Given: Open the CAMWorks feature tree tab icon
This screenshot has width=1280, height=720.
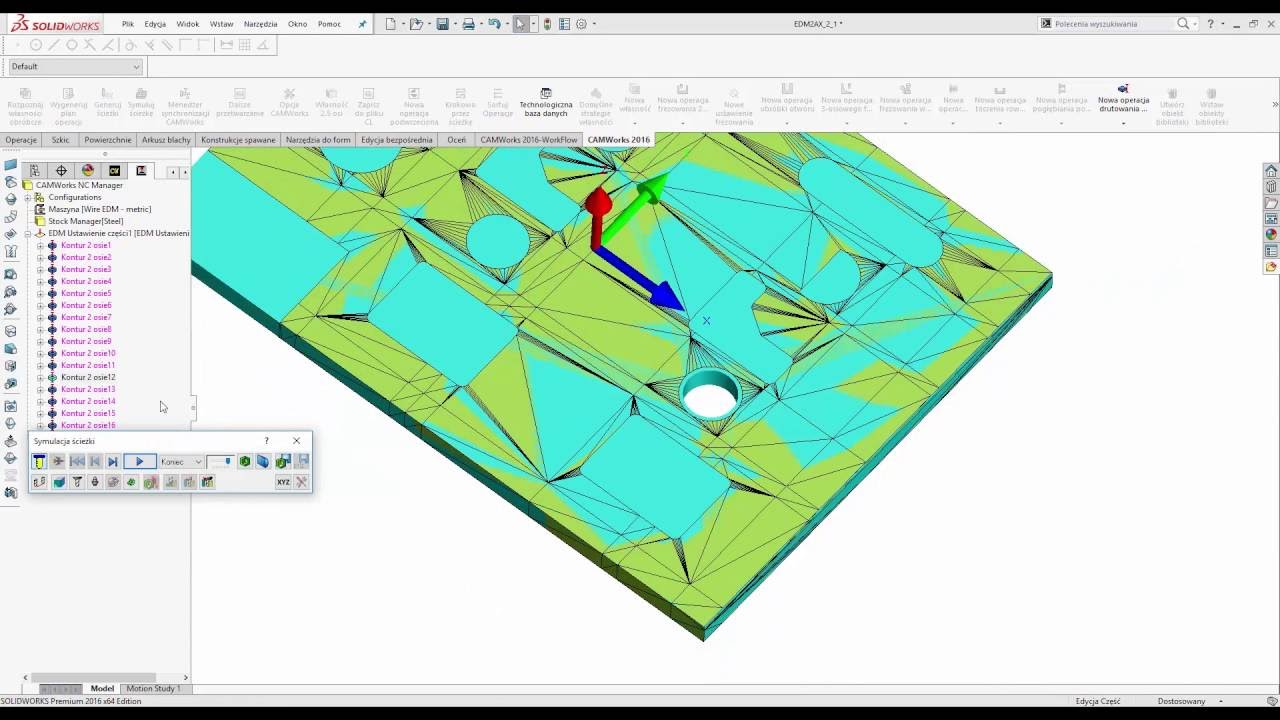Looking at the screenshot, I should pyautogui.click(x=114, y=171).
